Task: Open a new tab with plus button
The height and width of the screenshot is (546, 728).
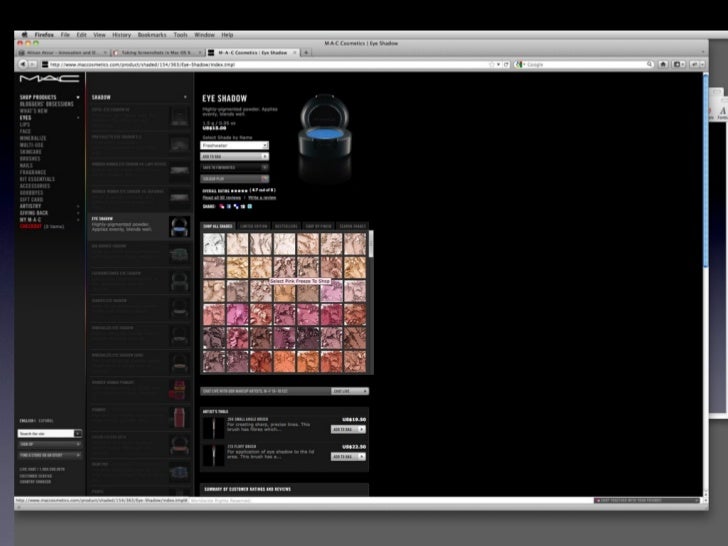Action: click(x=306, y=52)
